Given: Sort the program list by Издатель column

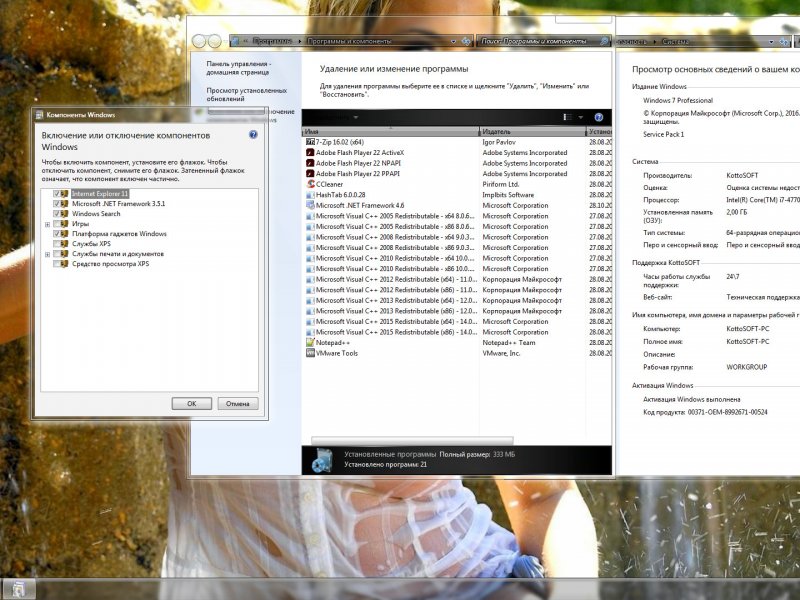Looking at the screenshot, I should [533, 132].
